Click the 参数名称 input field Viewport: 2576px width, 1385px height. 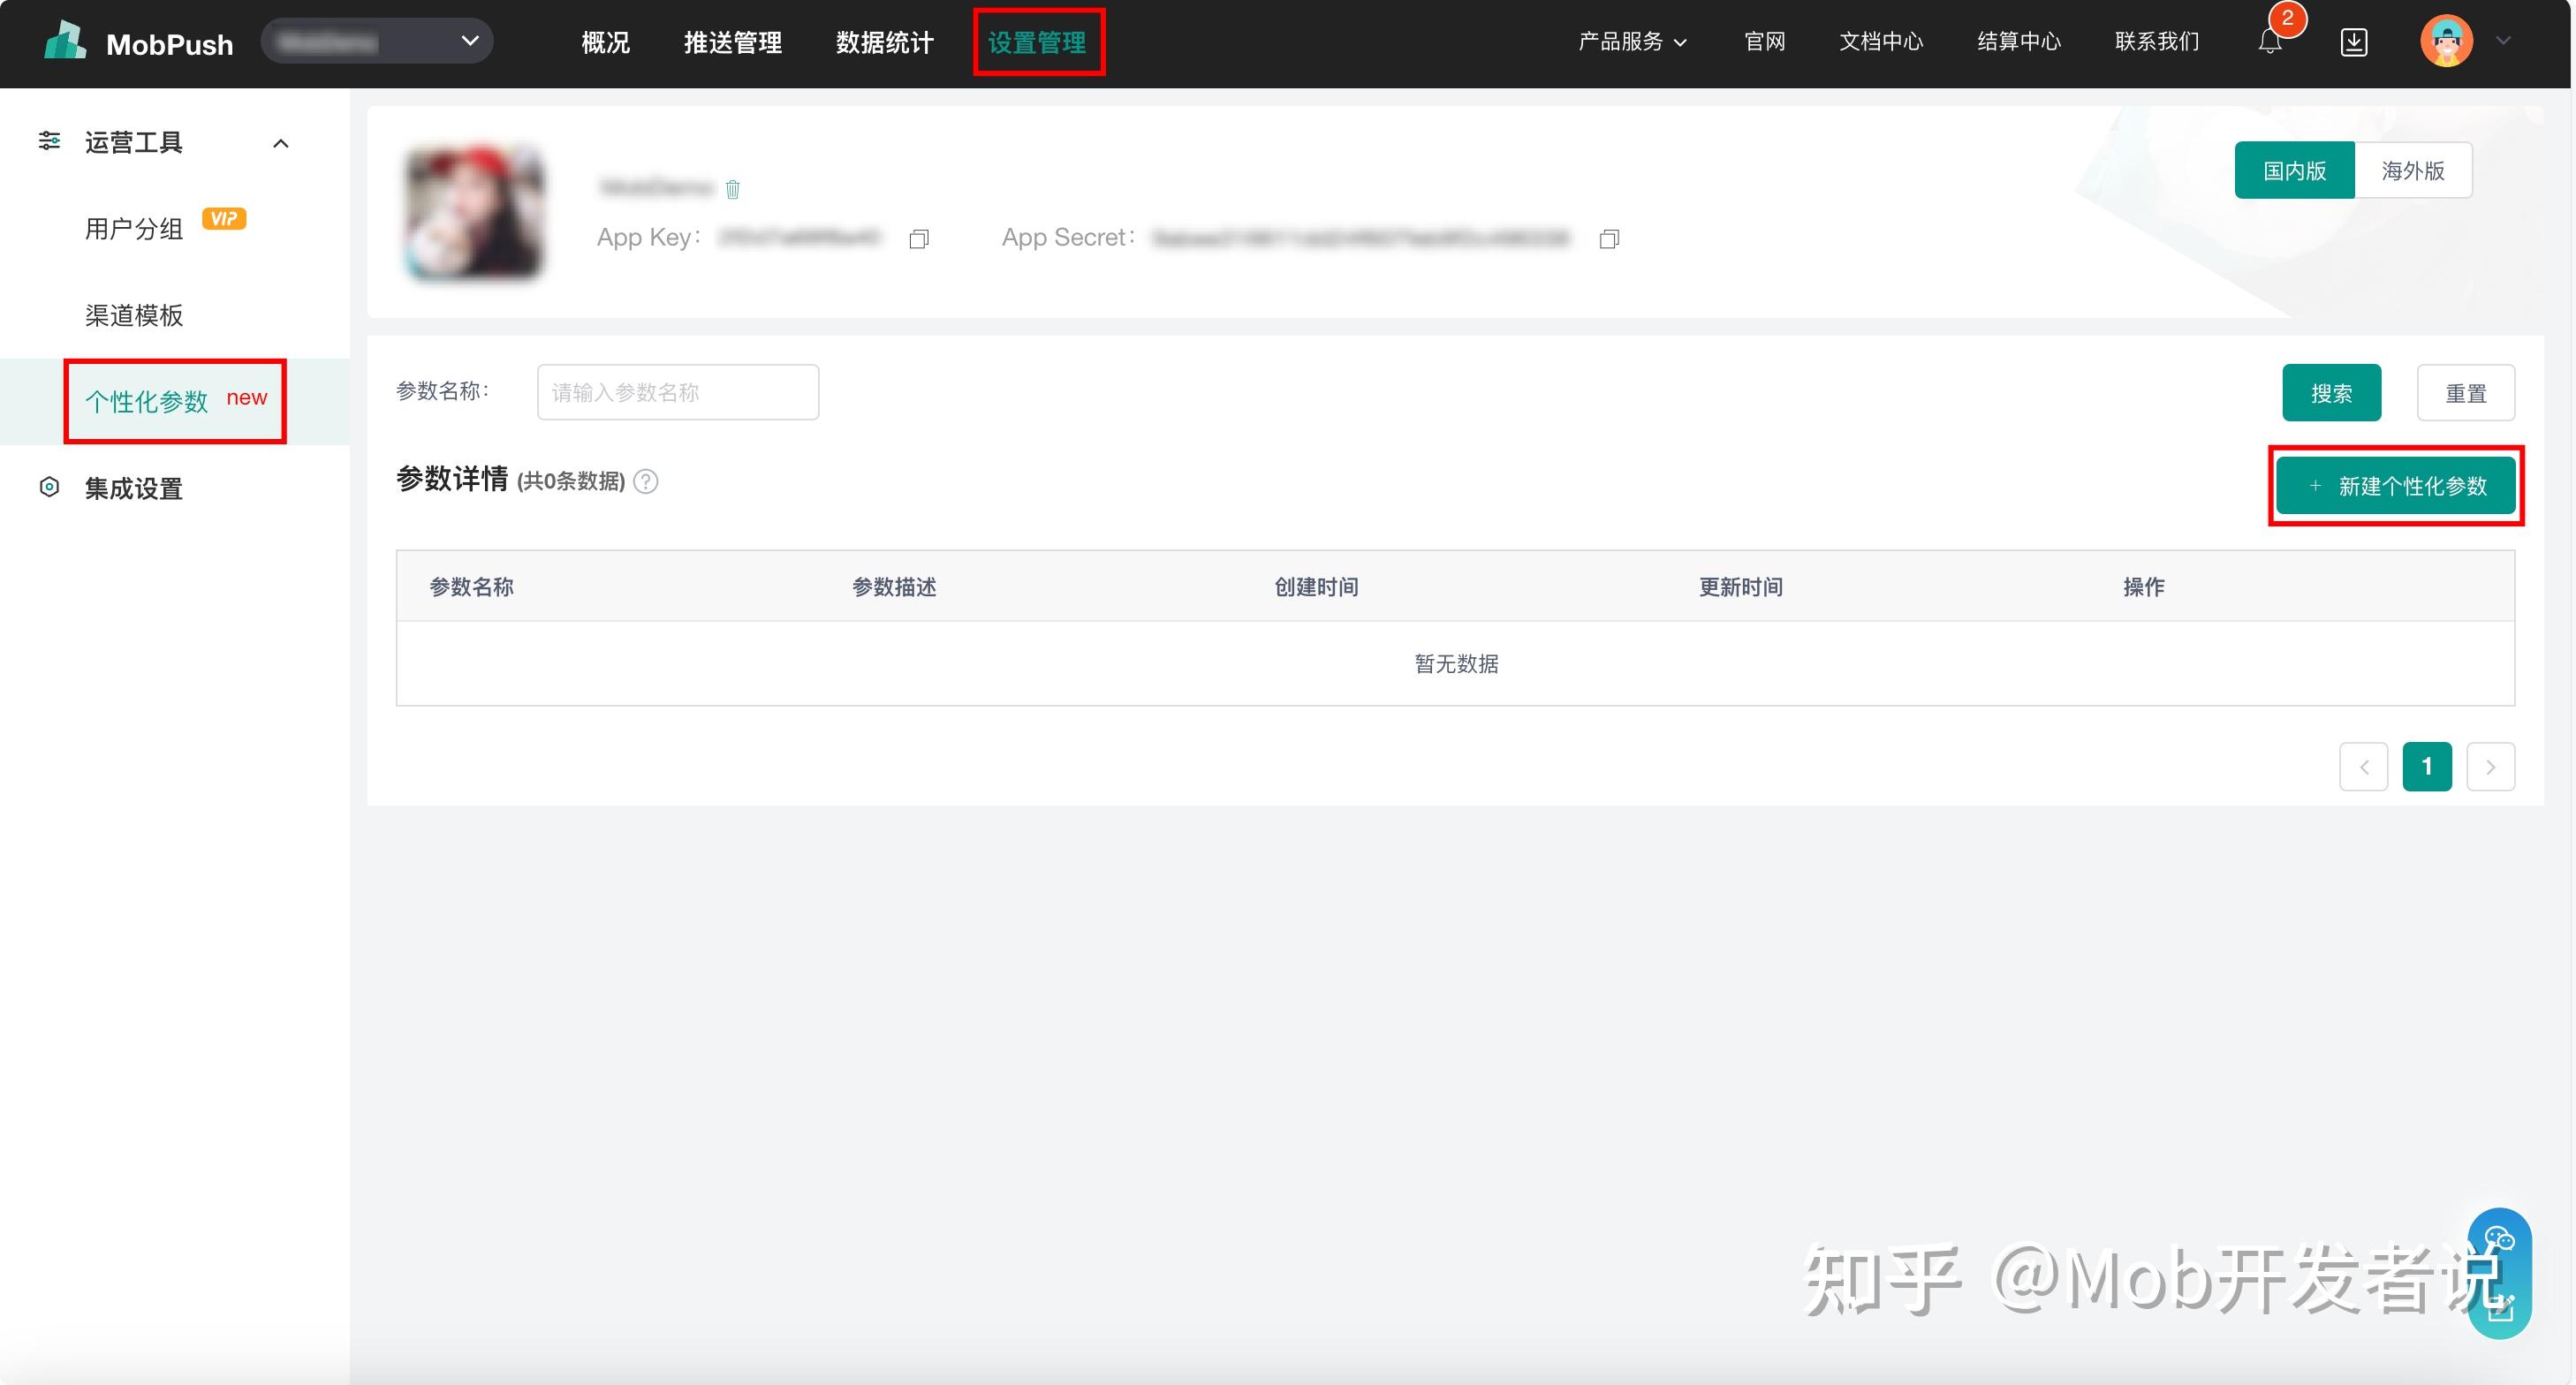(x=677, y=391)
